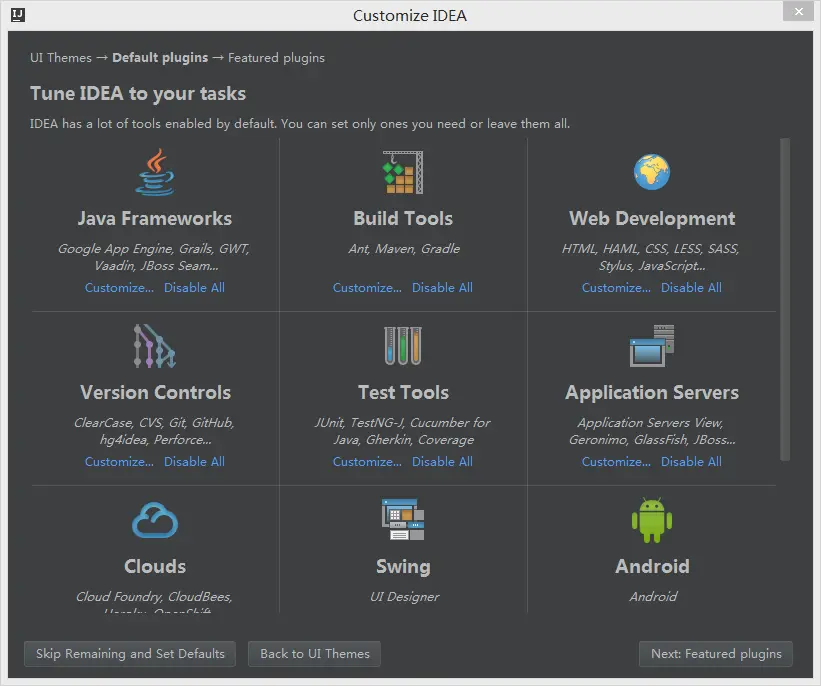Image resolution: width=821 pixels, height=686 pixels.
Task: Click the Version Controls heading
Action: [x=155, y=392]
